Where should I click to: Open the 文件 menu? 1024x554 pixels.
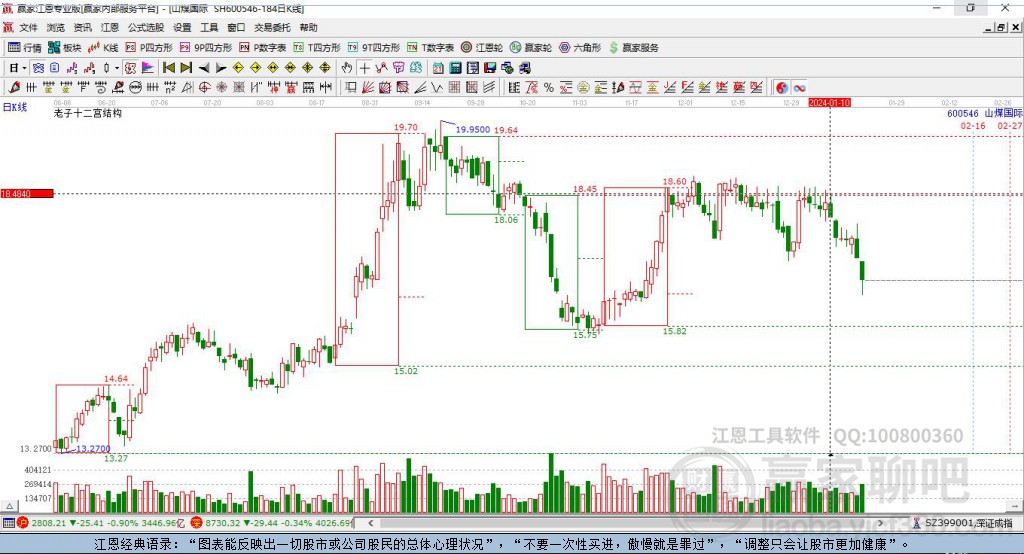point(28,27)
